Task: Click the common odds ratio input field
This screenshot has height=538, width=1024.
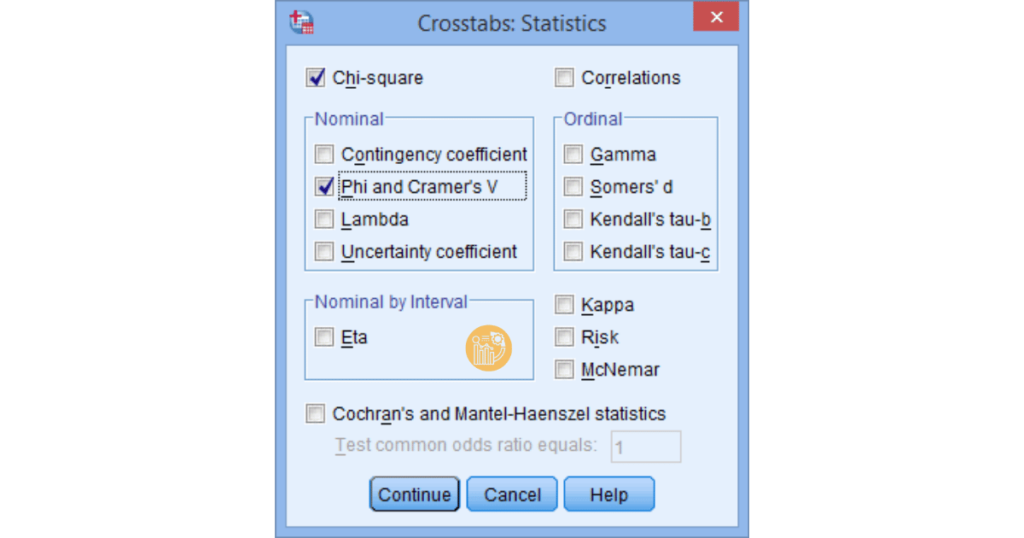Action: 645,447
